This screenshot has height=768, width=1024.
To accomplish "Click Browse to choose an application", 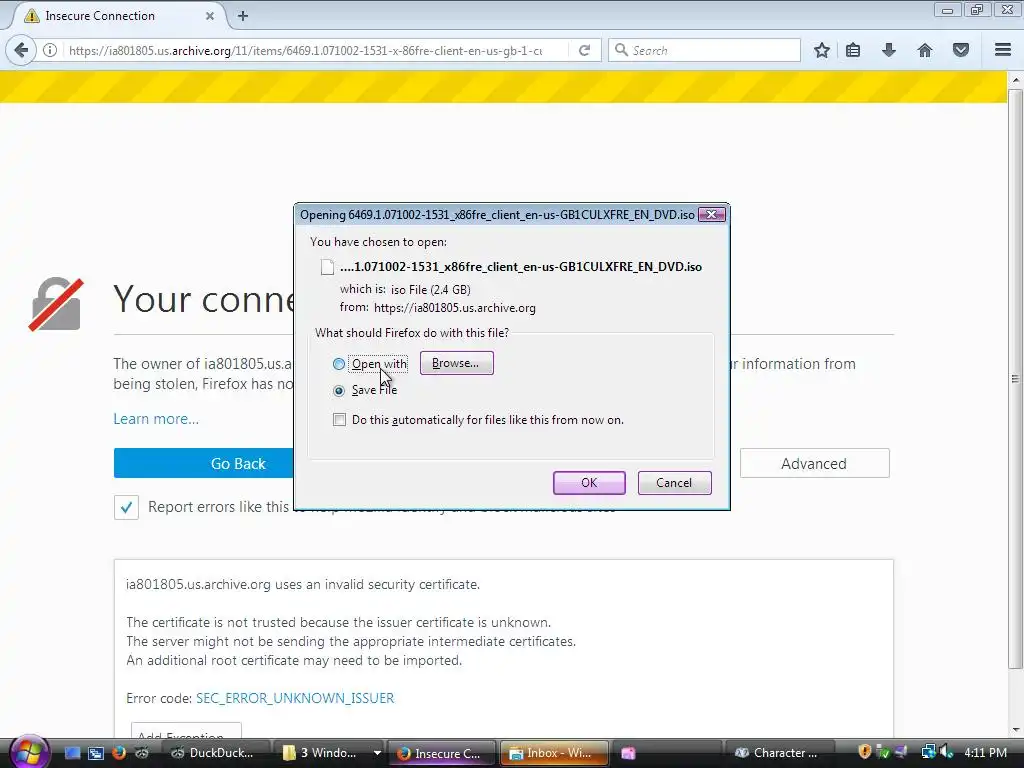I will click(456, 363).
